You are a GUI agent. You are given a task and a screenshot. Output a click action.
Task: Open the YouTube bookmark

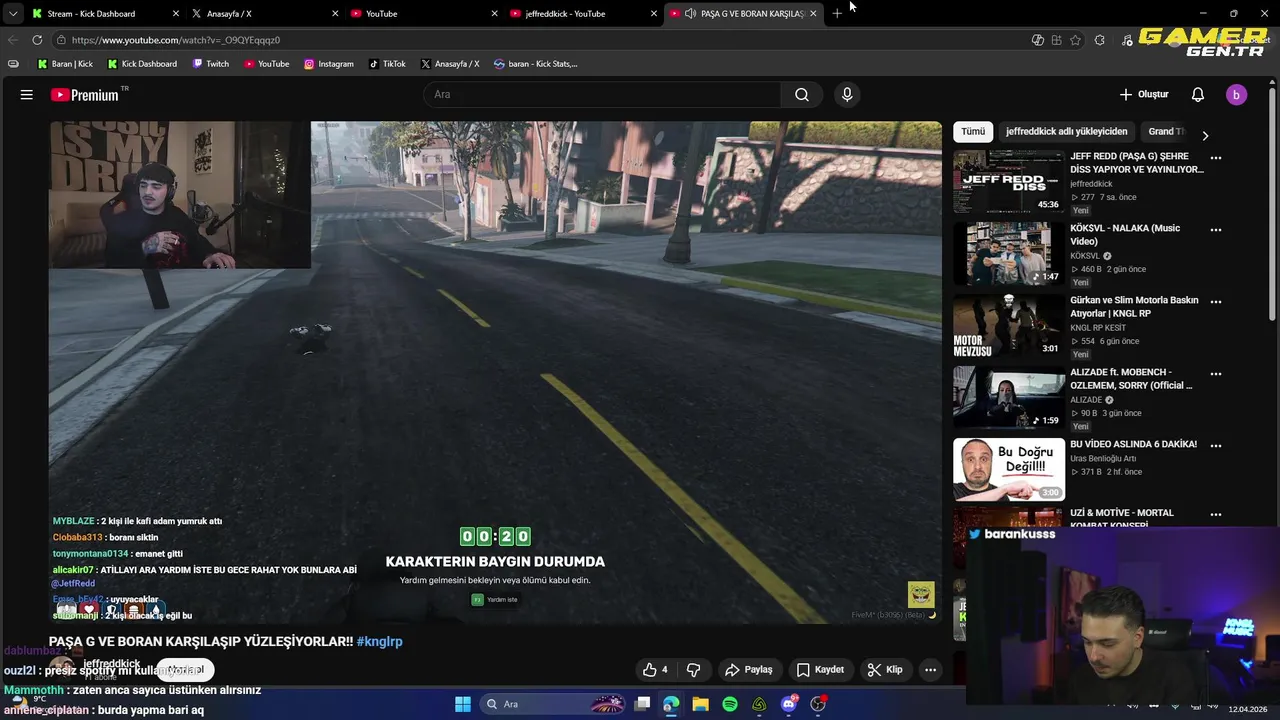[265, 64]
